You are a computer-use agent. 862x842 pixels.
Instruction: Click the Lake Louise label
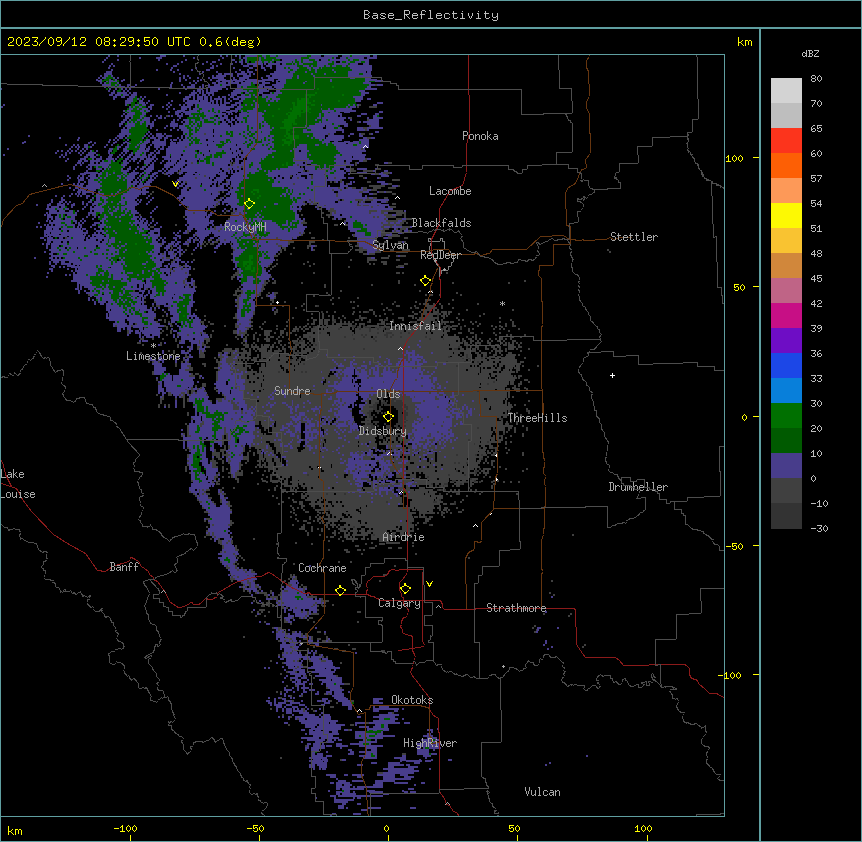(18, 484)
